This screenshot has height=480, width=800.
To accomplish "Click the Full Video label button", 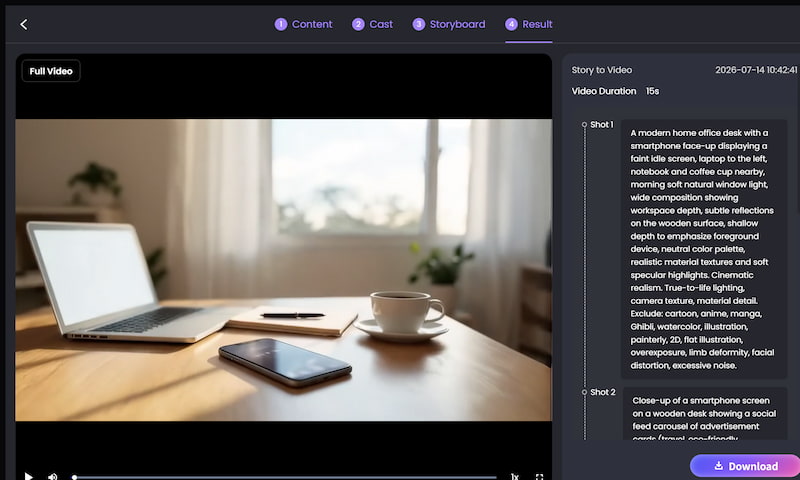I will click(51, 71).
